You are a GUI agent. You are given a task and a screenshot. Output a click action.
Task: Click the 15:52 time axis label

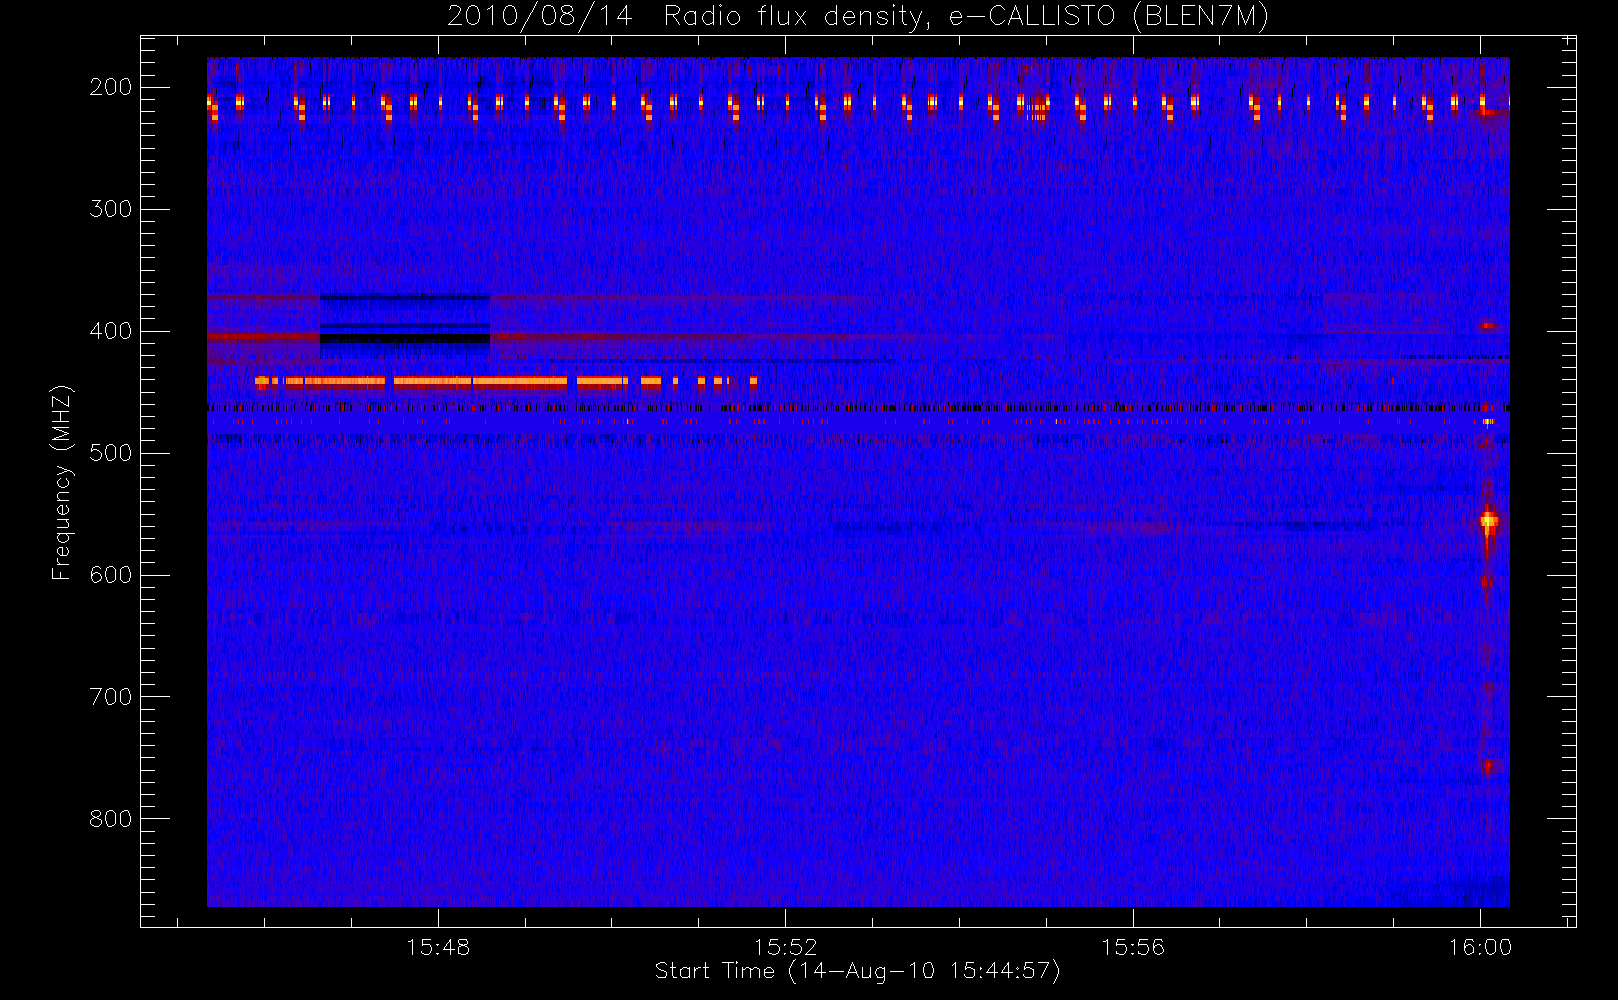[x=785, y=947]
